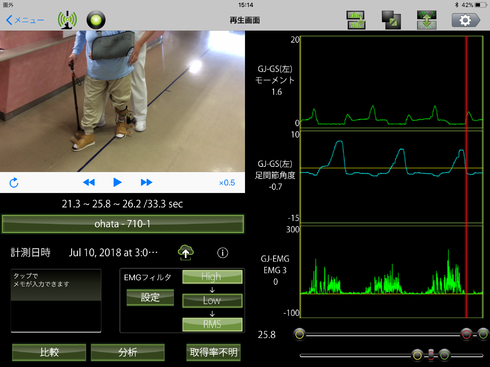The width and height of the screenshot is (490, 367).
Task: Toggle the Low EMG filter
Action: click(212, 300)
